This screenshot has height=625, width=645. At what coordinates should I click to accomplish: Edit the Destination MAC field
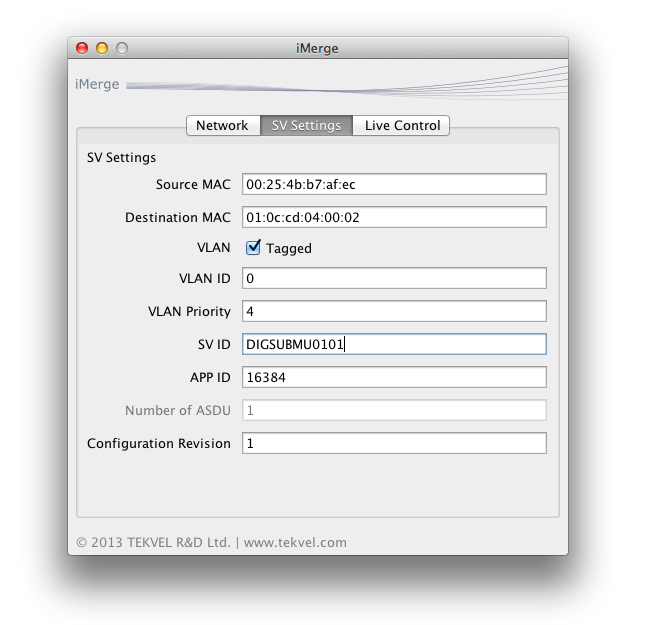[x=394, y=217]
